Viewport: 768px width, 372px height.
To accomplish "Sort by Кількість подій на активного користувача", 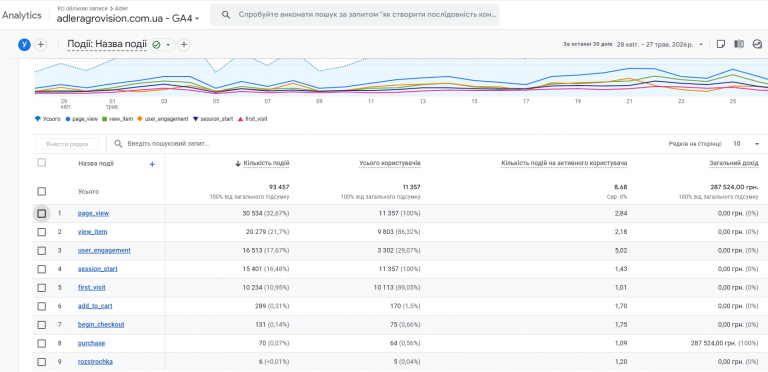I will point(564,163).
